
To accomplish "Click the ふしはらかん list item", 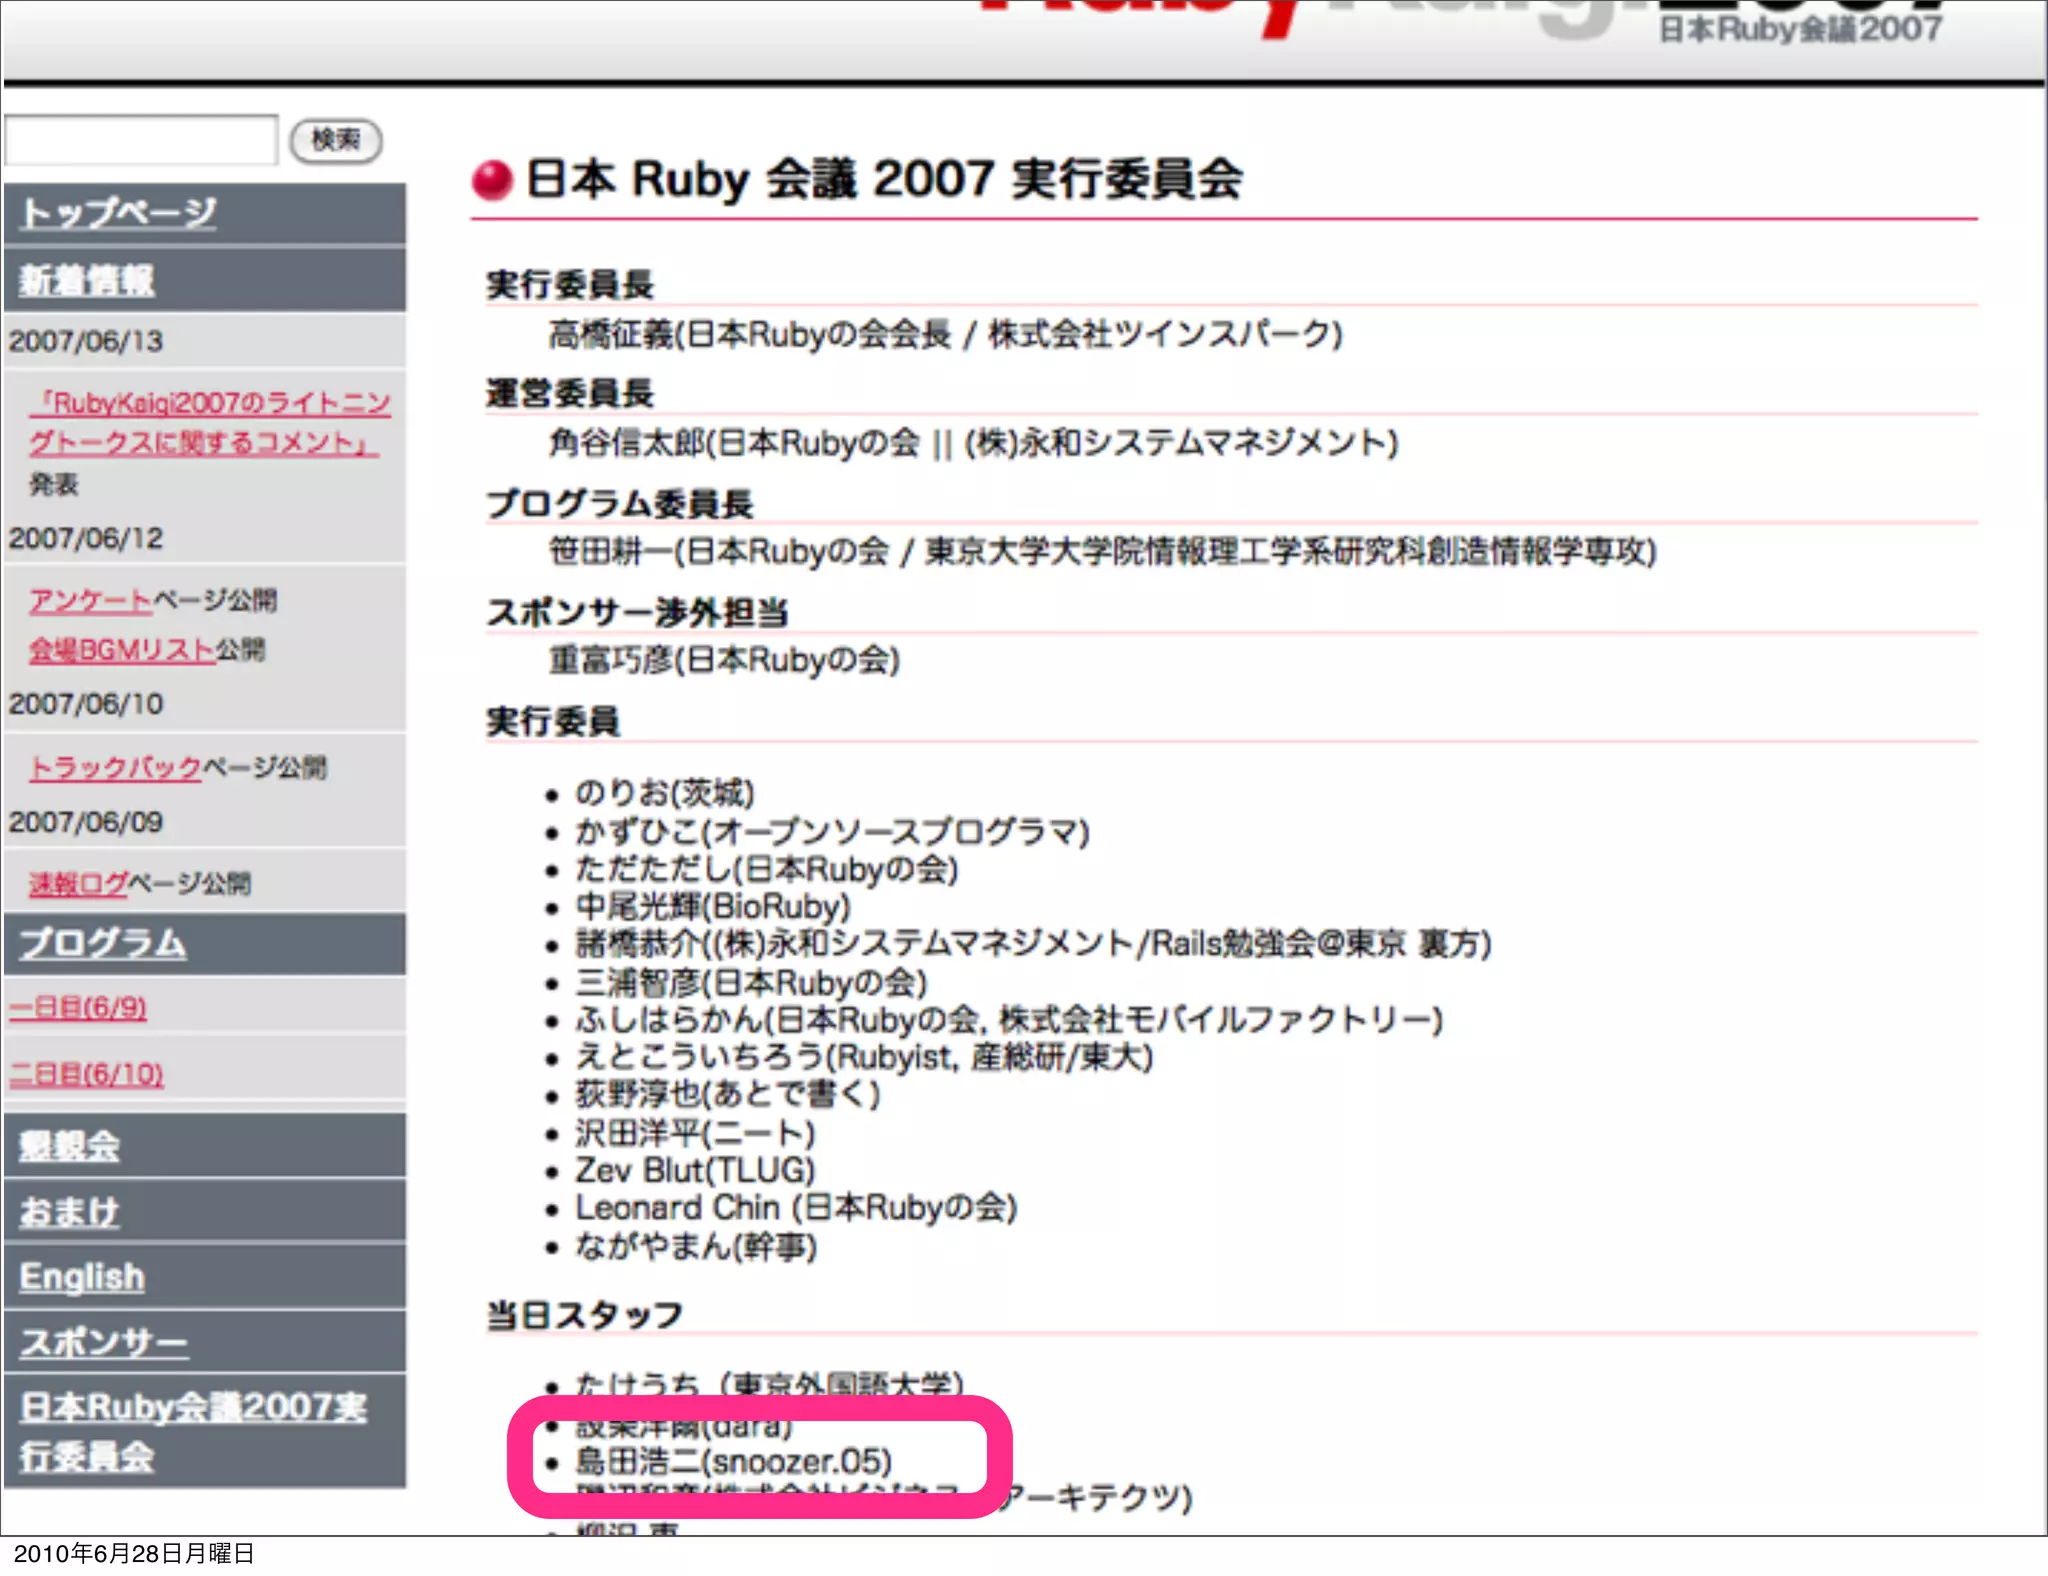I will coord(1009,1020).
